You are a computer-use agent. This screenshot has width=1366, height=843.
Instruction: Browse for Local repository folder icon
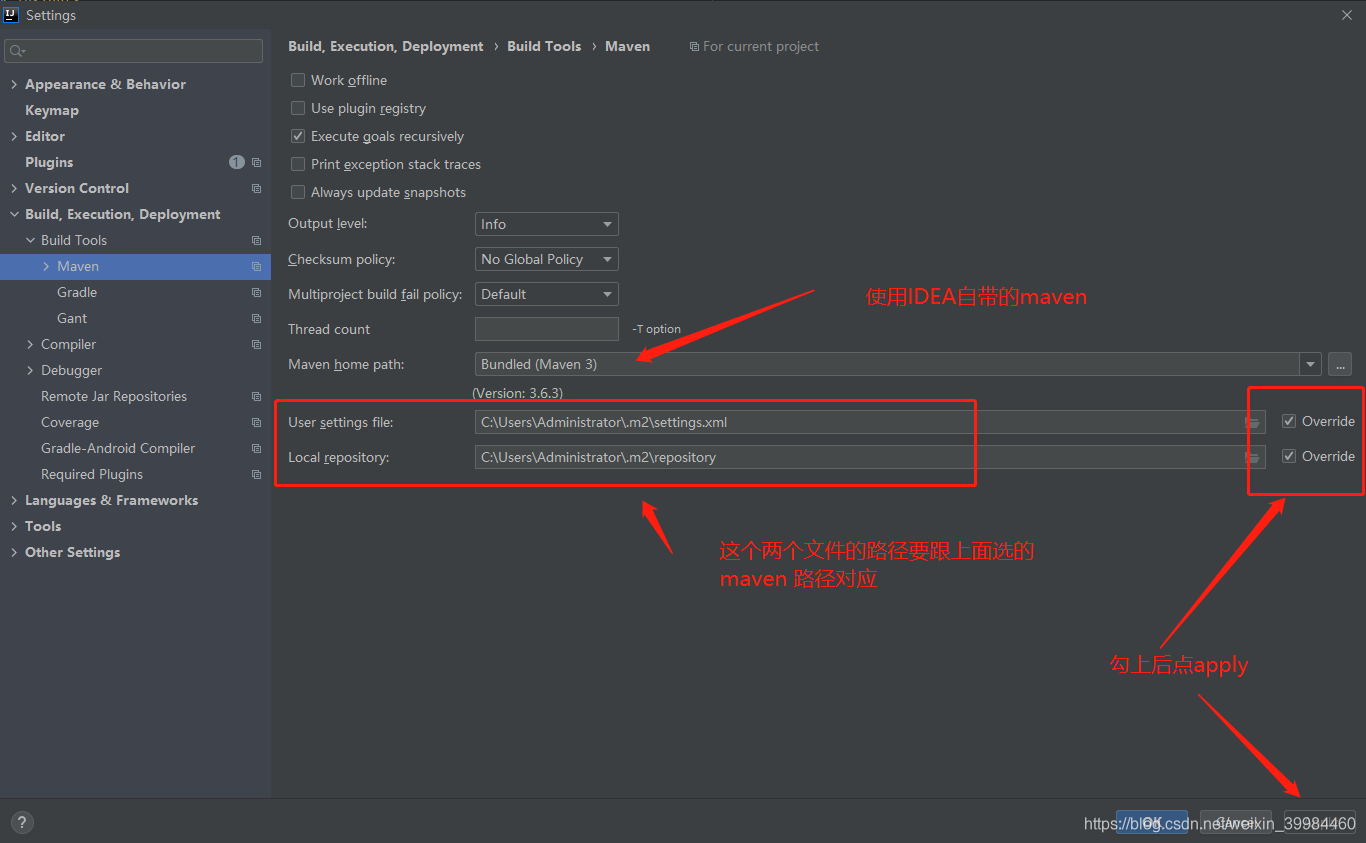click(1252, 457)
